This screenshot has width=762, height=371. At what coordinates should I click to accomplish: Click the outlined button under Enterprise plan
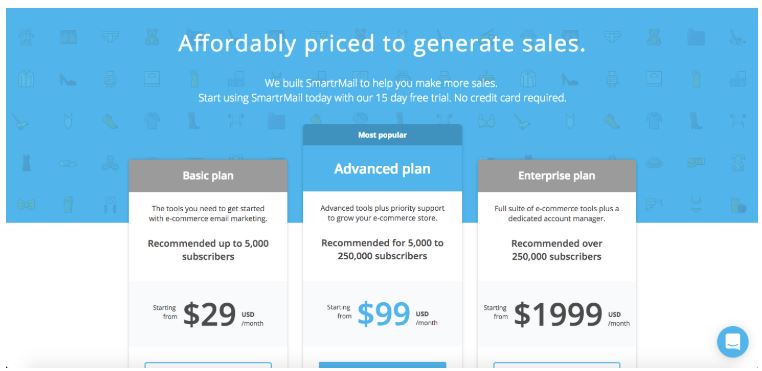pos(556,365)
